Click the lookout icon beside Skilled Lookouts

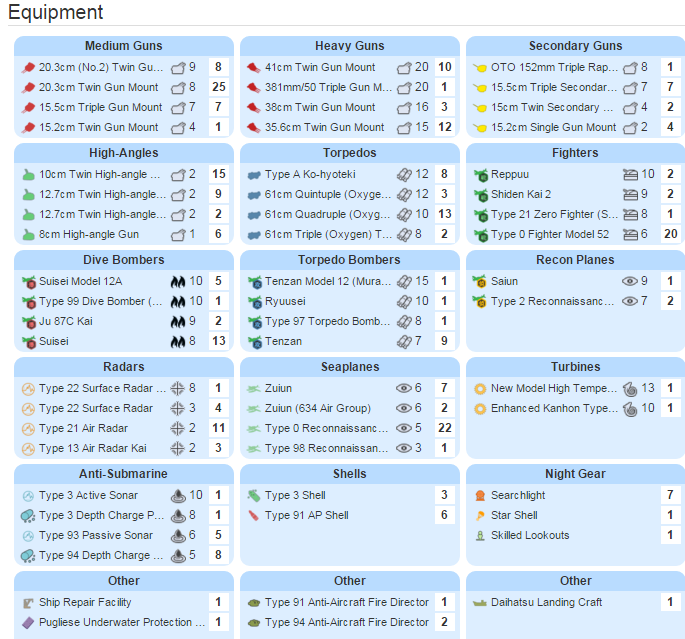(480, 536)
